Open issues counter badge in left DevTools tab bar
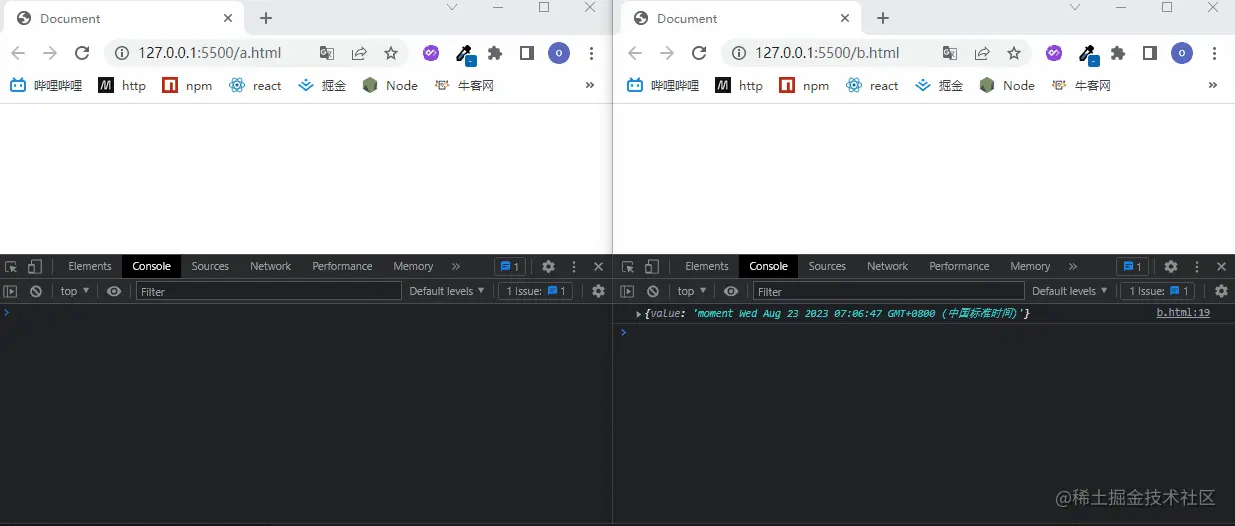 click(x=510, y=266)
